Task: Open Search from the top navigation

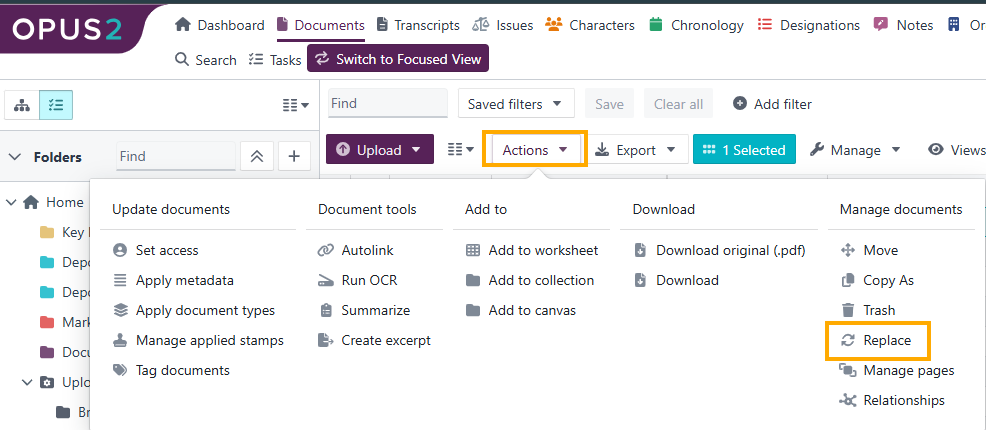Action: click(206, 60)
